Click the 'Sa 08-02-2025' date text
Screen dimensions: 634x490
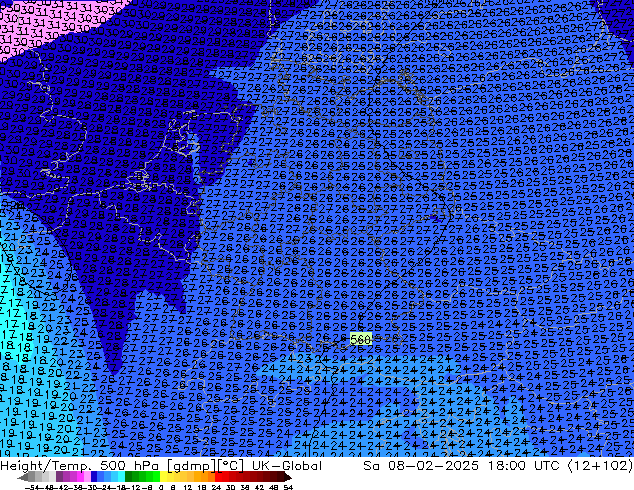[x=421, y=466]
